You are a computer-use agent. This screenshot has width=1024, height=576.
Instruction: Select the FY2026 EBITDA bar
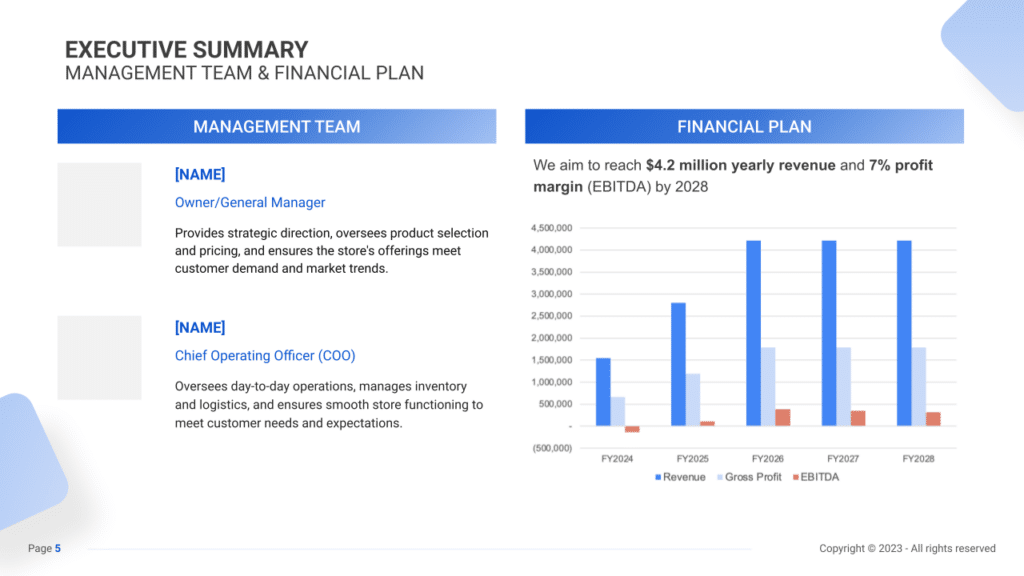[x=783, y=417]
